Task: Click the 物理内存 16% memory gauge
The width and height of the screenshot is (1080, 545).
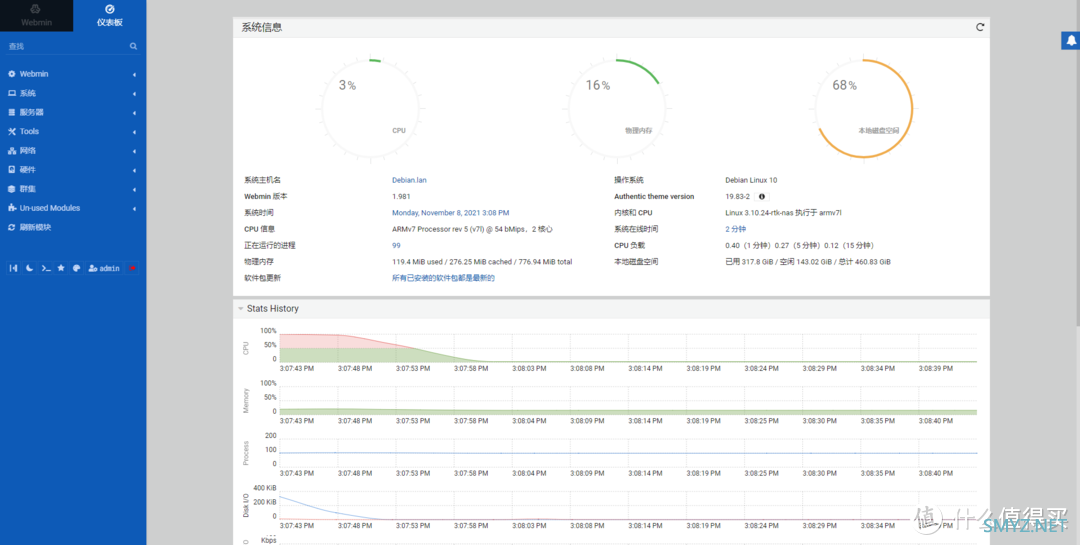Action: pos(617,110)
